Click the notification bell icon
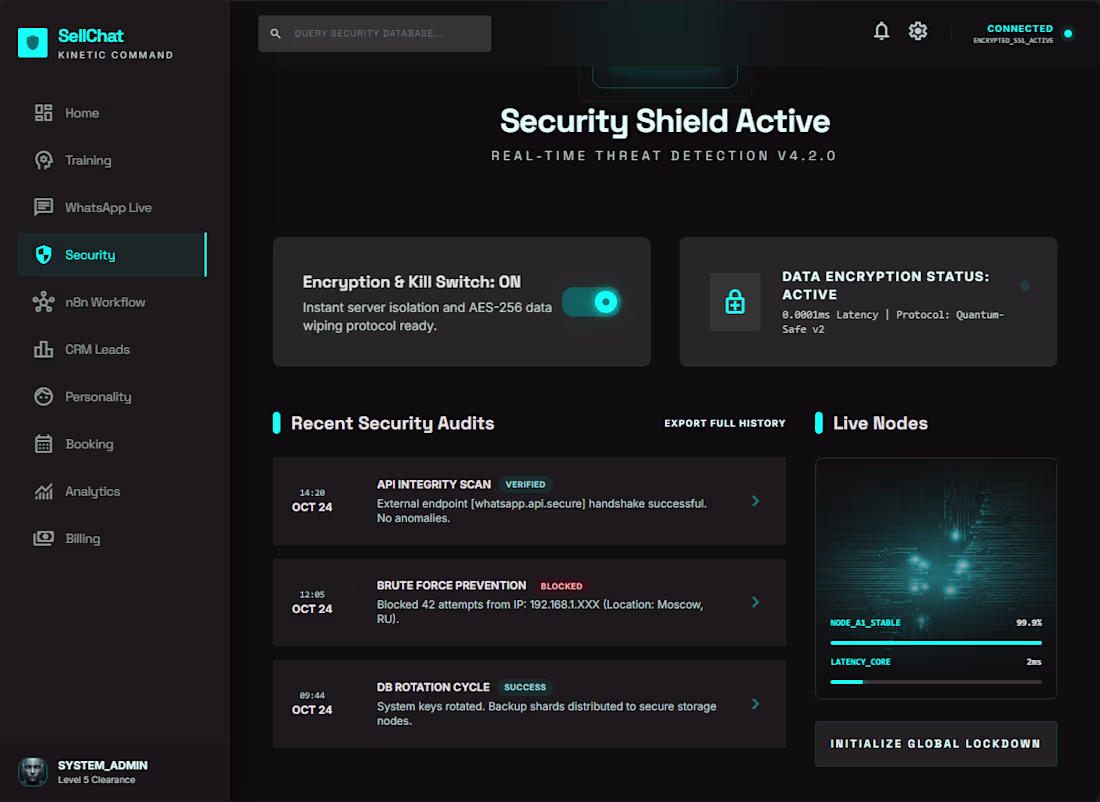Screen dimensions: 1100x802 881,32
